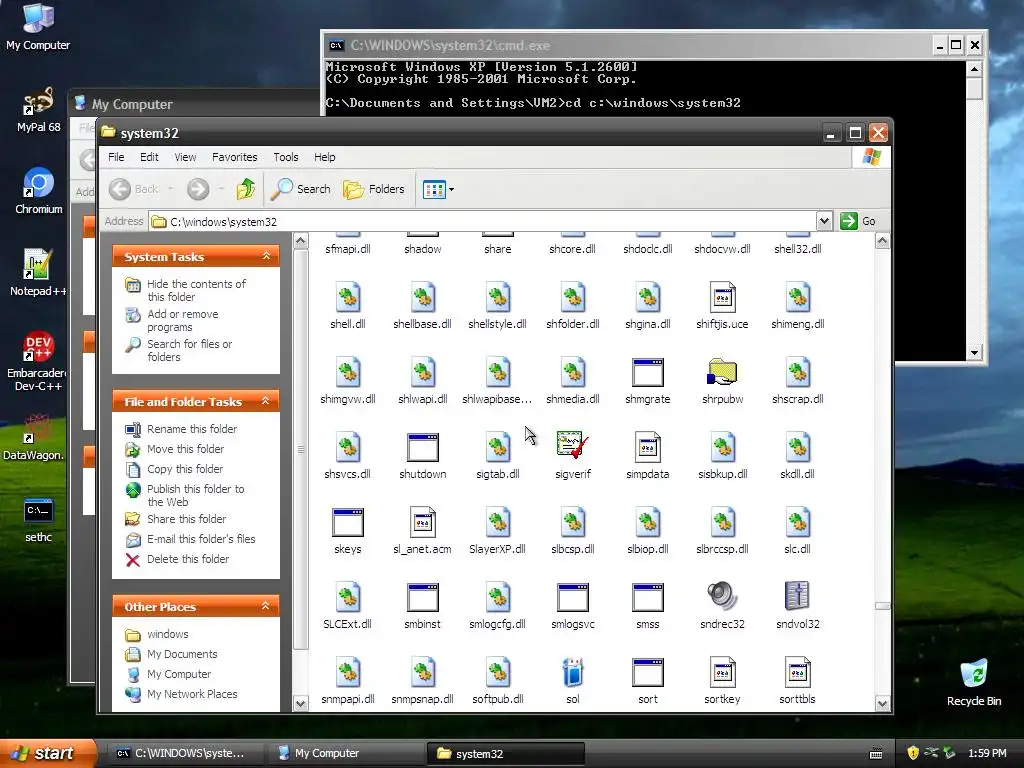Open the Help menu
Screen dimensions: 1024x768
tap(325, 157)
